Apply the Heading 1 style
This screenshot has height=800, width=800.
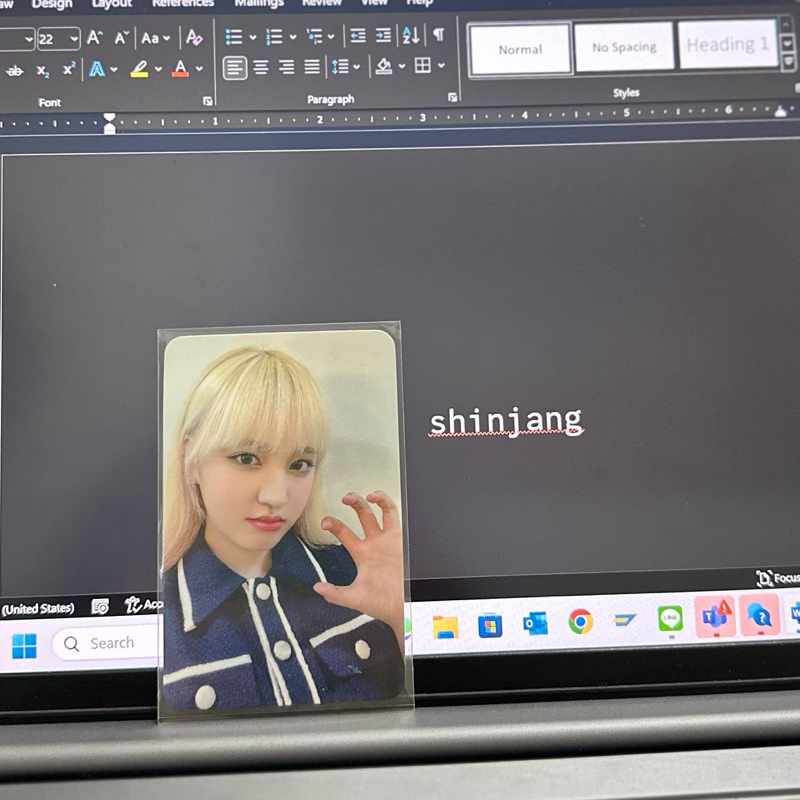[x=728, y=44]
